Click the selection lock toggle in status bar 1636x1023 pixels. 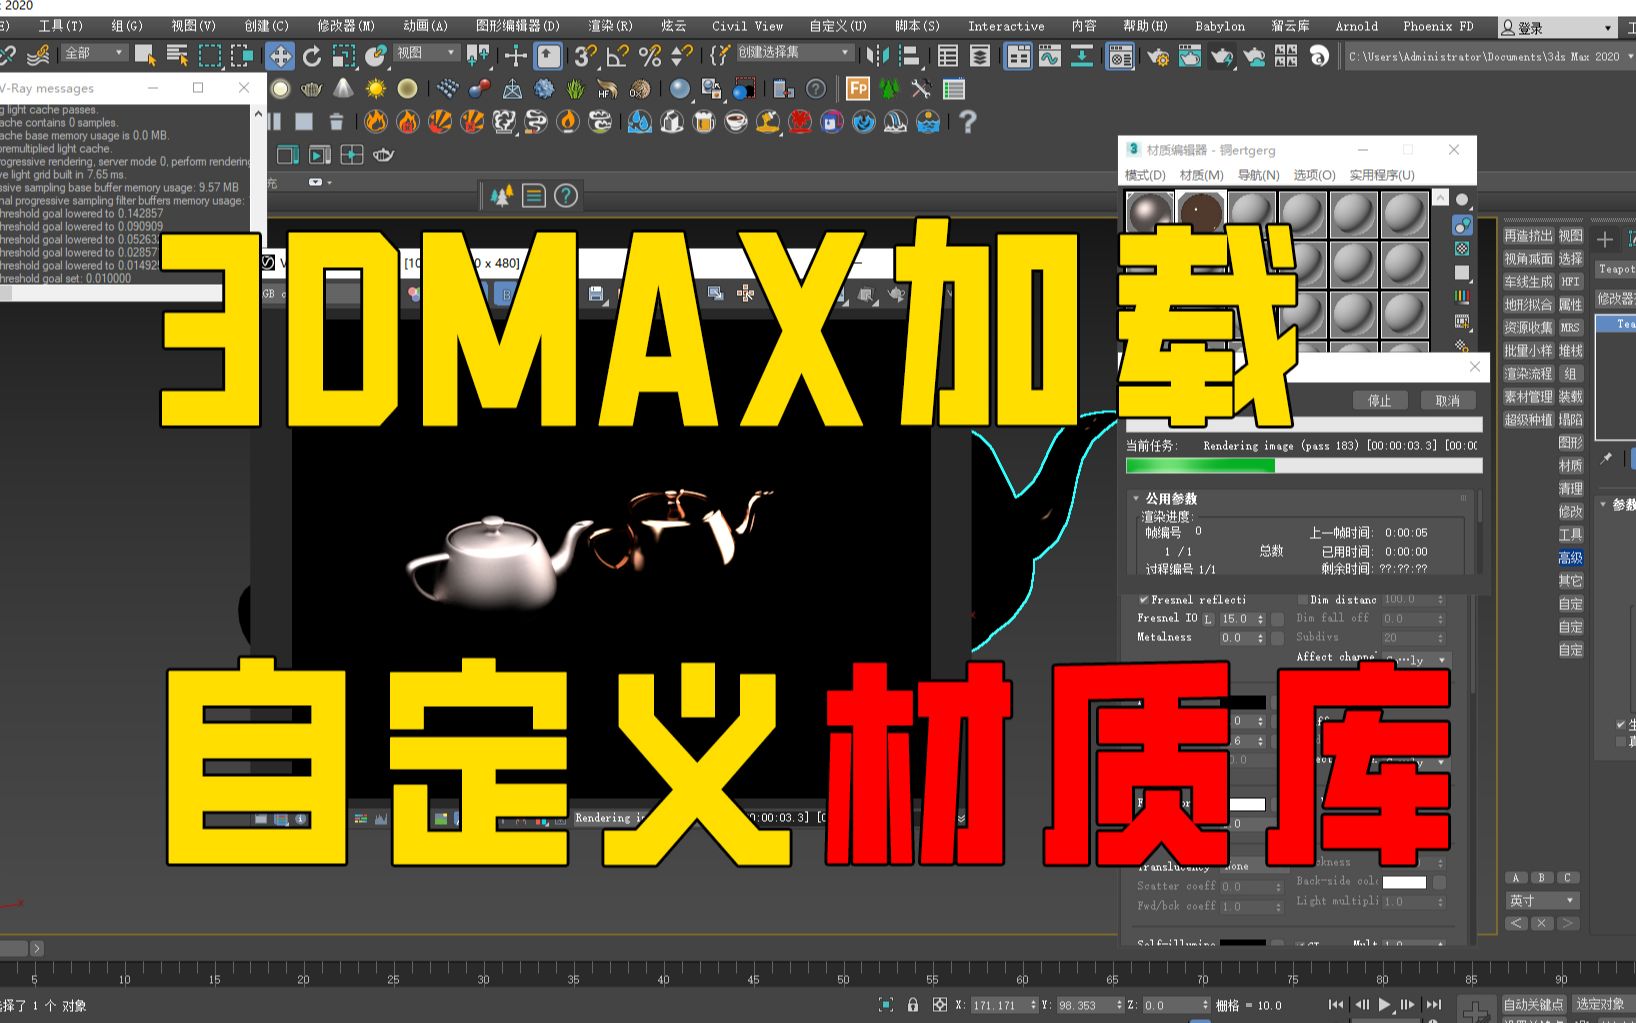[912, 1005]
